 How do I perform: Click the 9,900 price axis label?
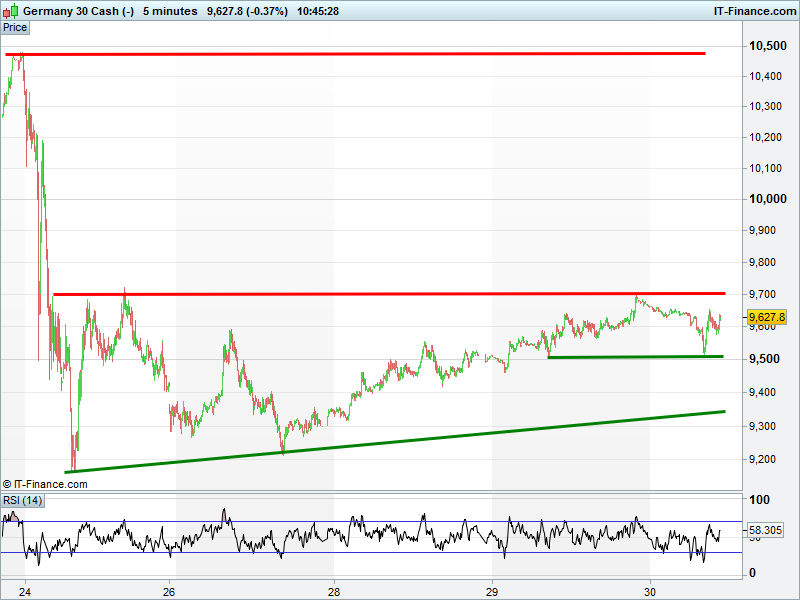(762, 230)
